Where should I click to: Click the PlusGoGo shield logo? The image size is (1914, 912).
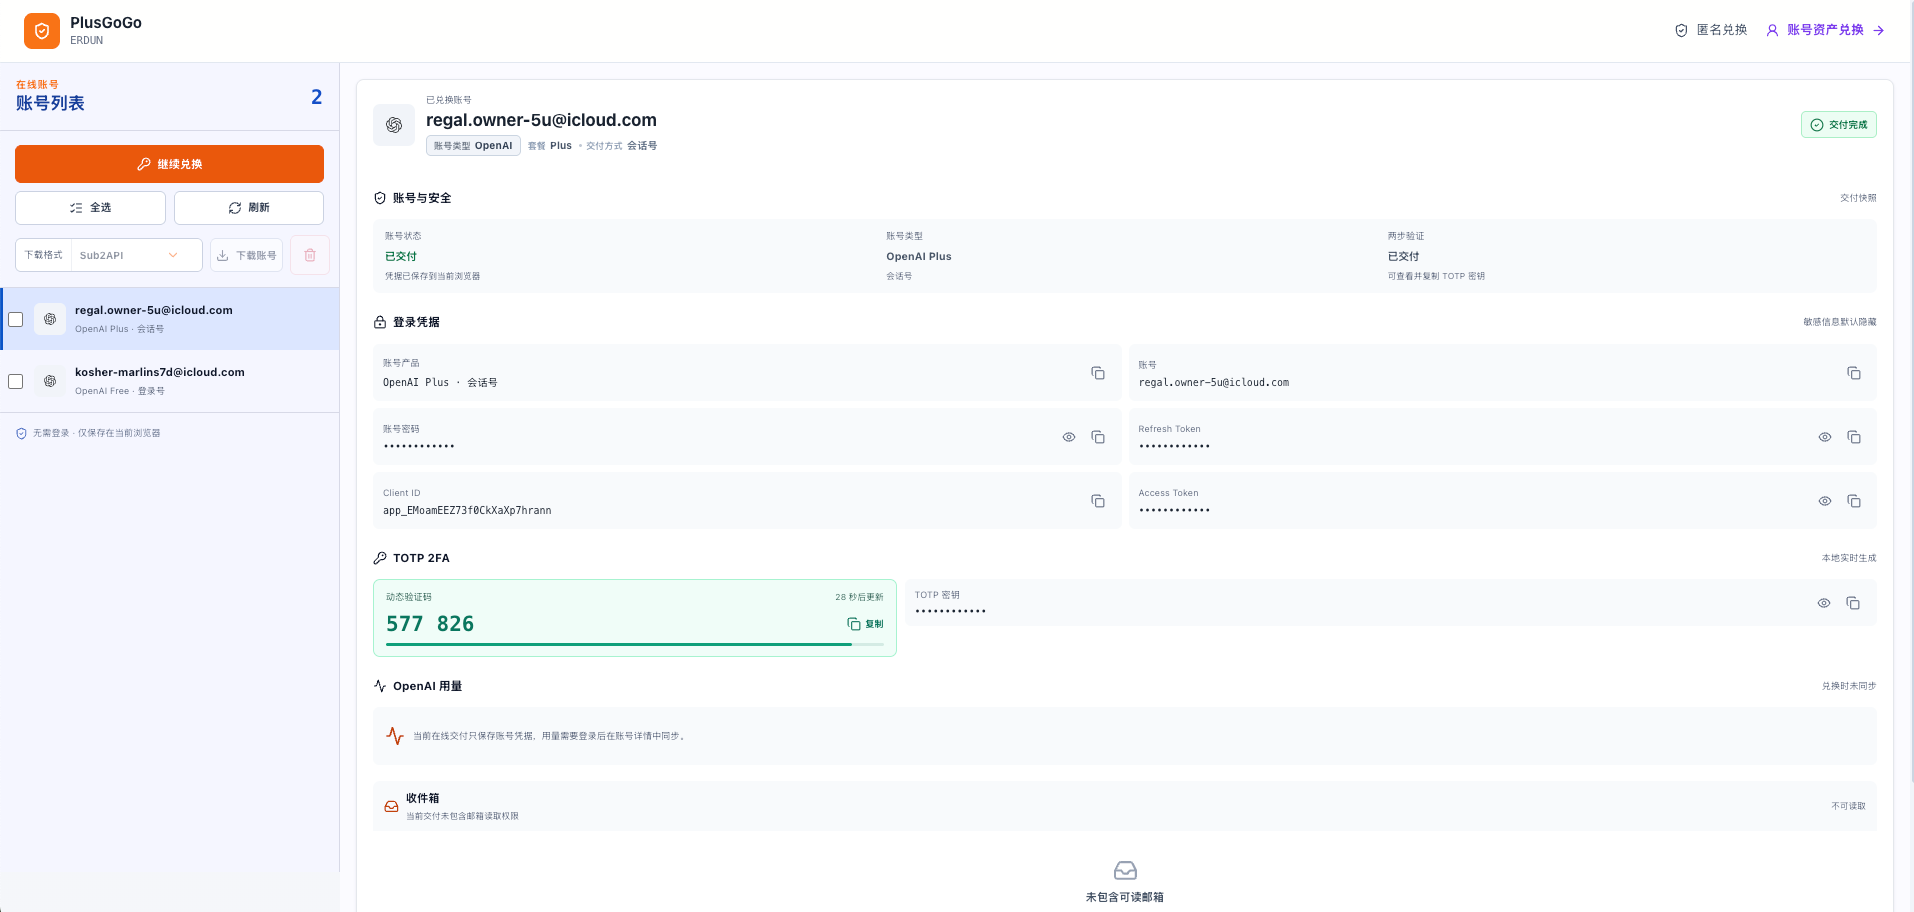point(42,31)
